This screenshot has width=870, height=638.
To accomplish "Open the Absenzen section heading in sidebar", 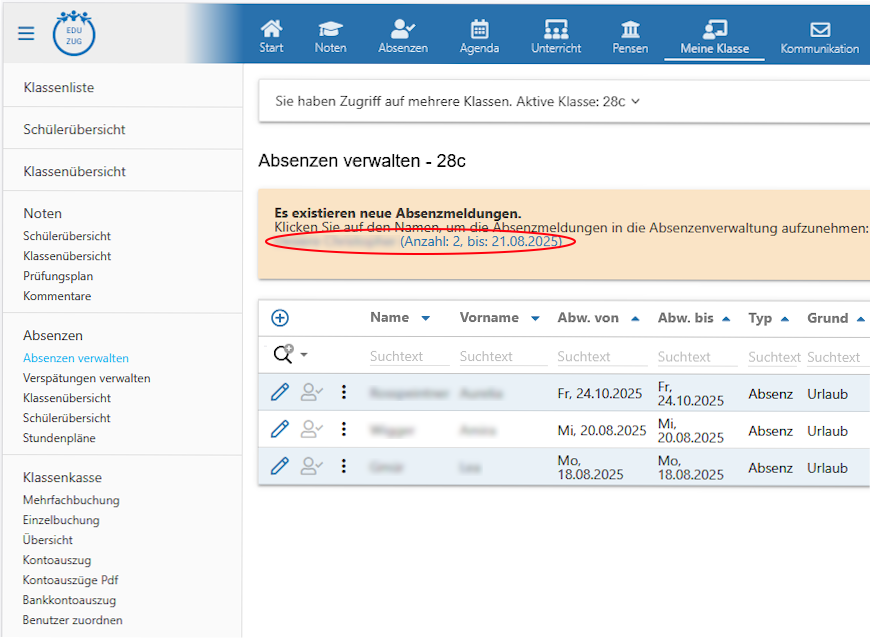I will click(53, 336).
